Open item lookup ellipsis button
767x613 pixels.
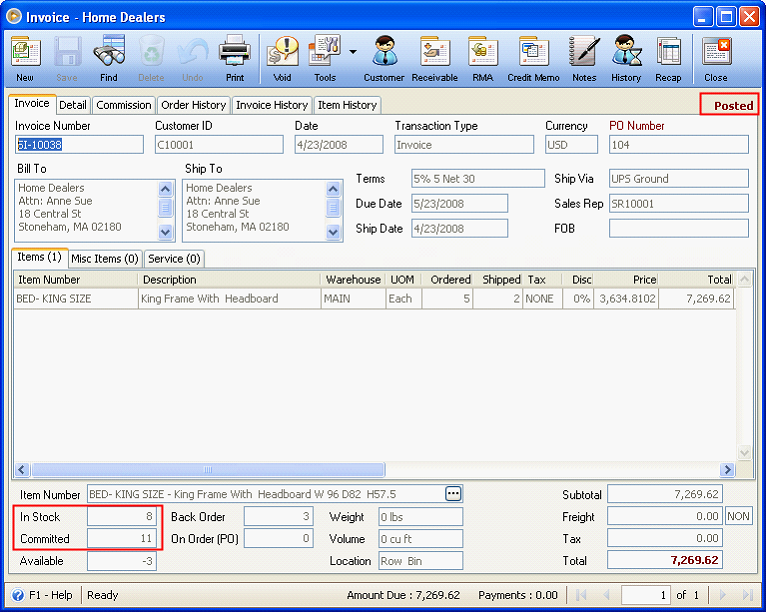tap(453, 494)
